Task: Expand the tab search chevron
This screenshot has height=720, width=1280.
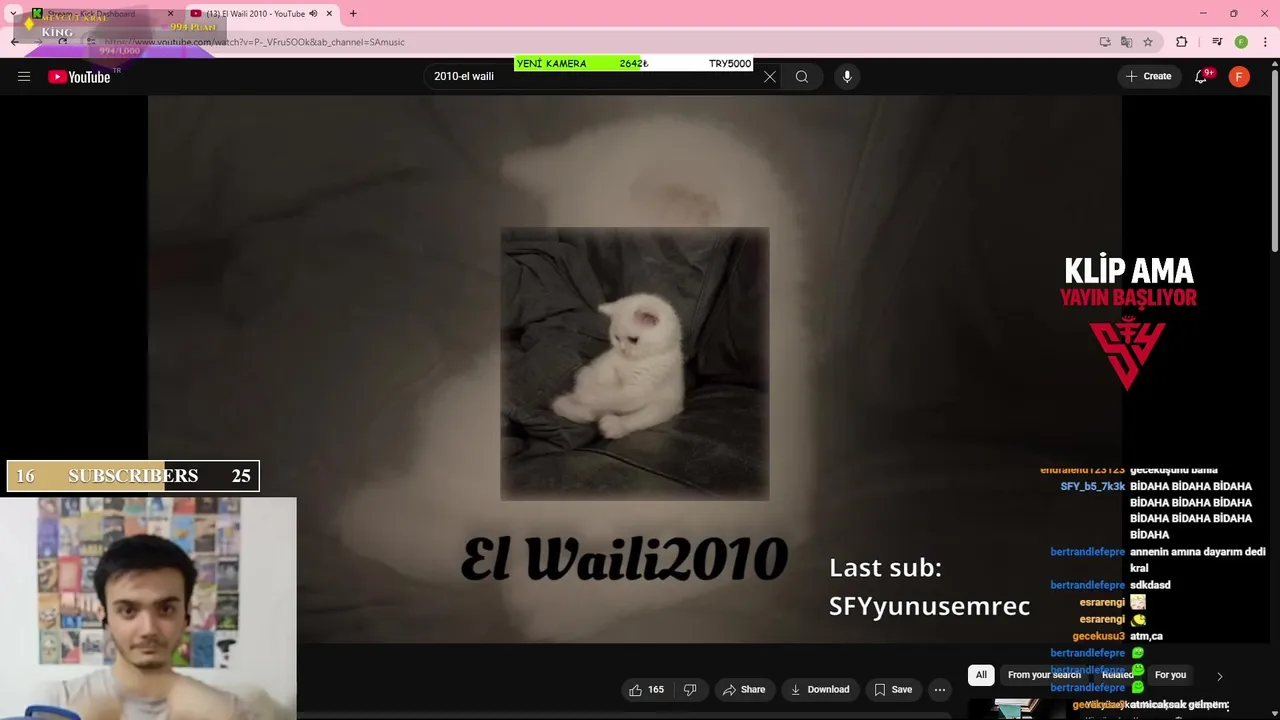Action: point(13,14)
